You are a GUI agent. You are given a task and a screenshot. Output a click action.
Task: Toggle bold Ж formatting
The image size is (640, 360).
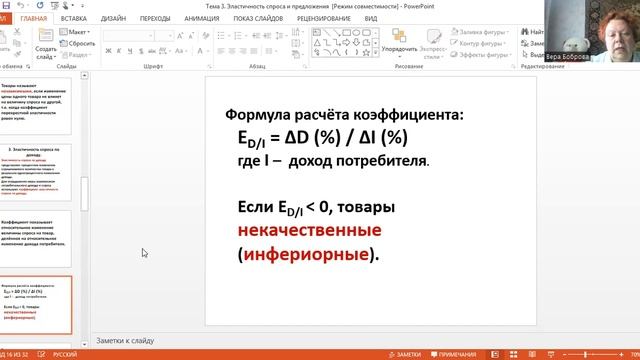(x=108, y=51)
